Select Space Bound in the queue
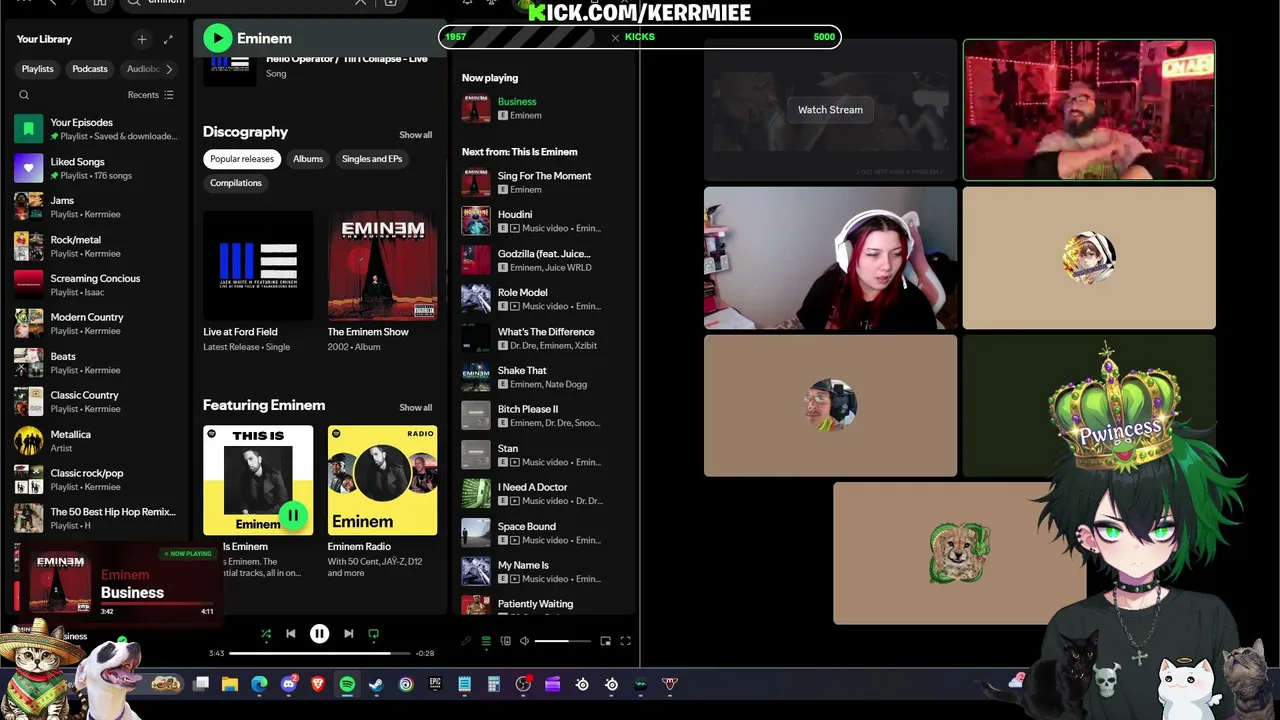The height and width of the screenshot is (720, 1280). (545, 533)
